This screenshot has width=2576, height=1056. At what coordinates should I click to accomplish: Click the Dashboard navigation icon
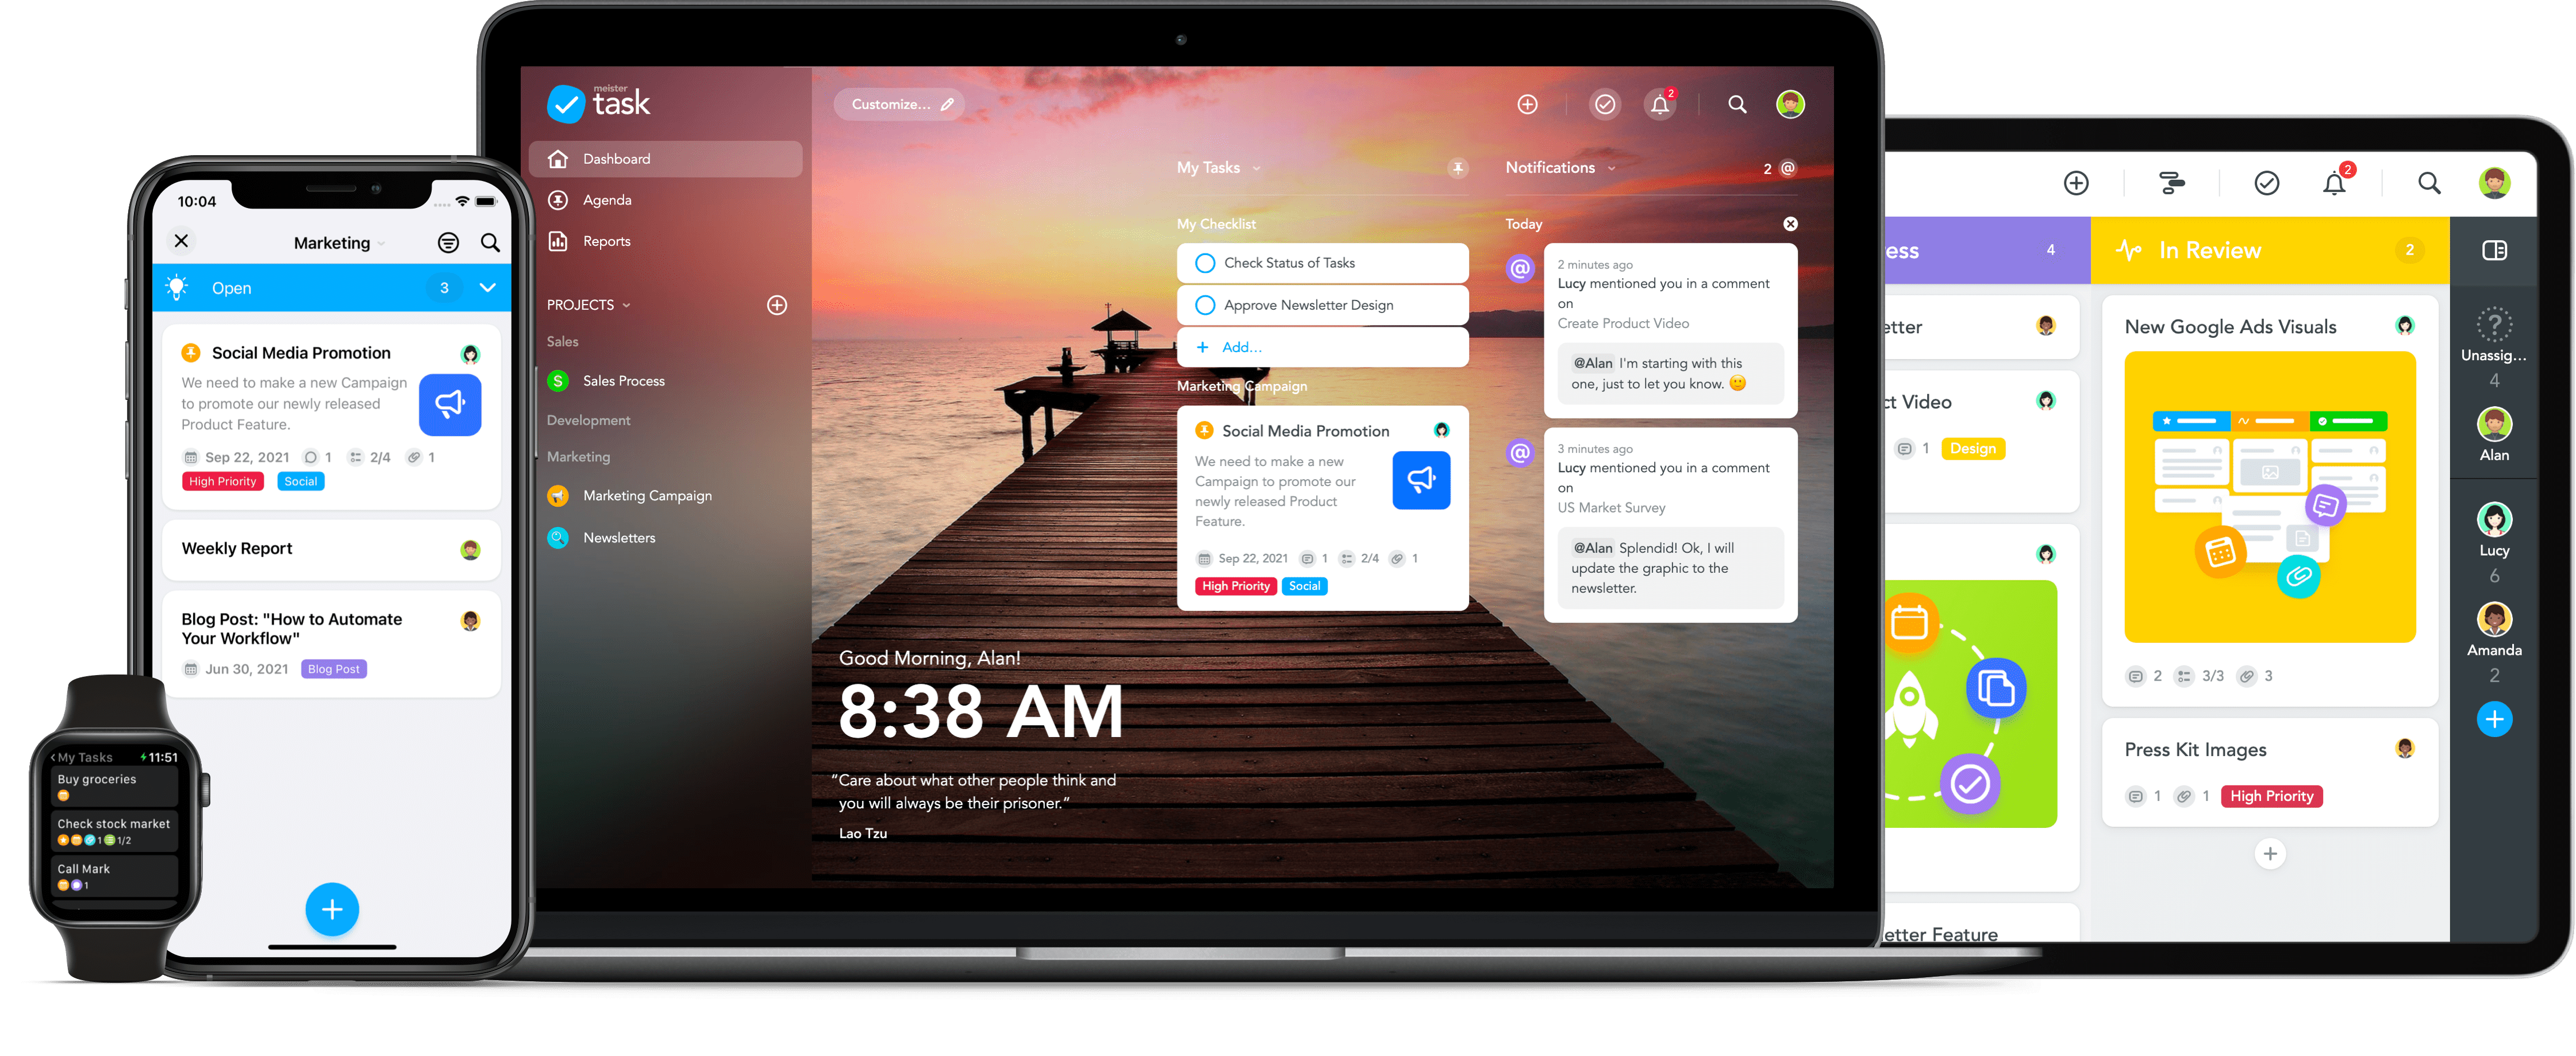pyautogui.click(x=559, y=159)
